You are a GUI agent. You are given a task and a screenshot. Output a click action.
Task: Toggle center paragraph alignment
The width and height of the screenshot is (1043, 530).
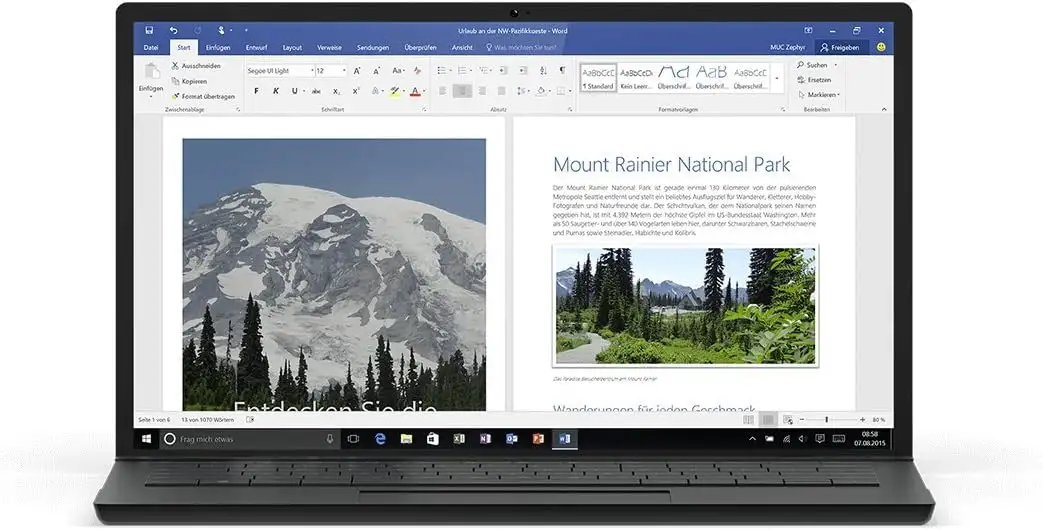point(461,91)
